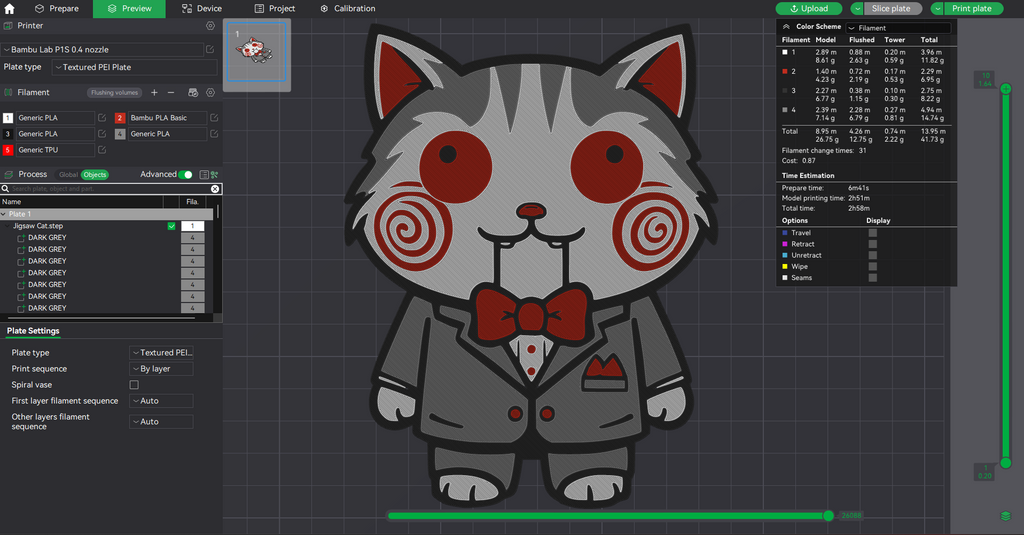Open printer settings gear icon

coord(210,25)
